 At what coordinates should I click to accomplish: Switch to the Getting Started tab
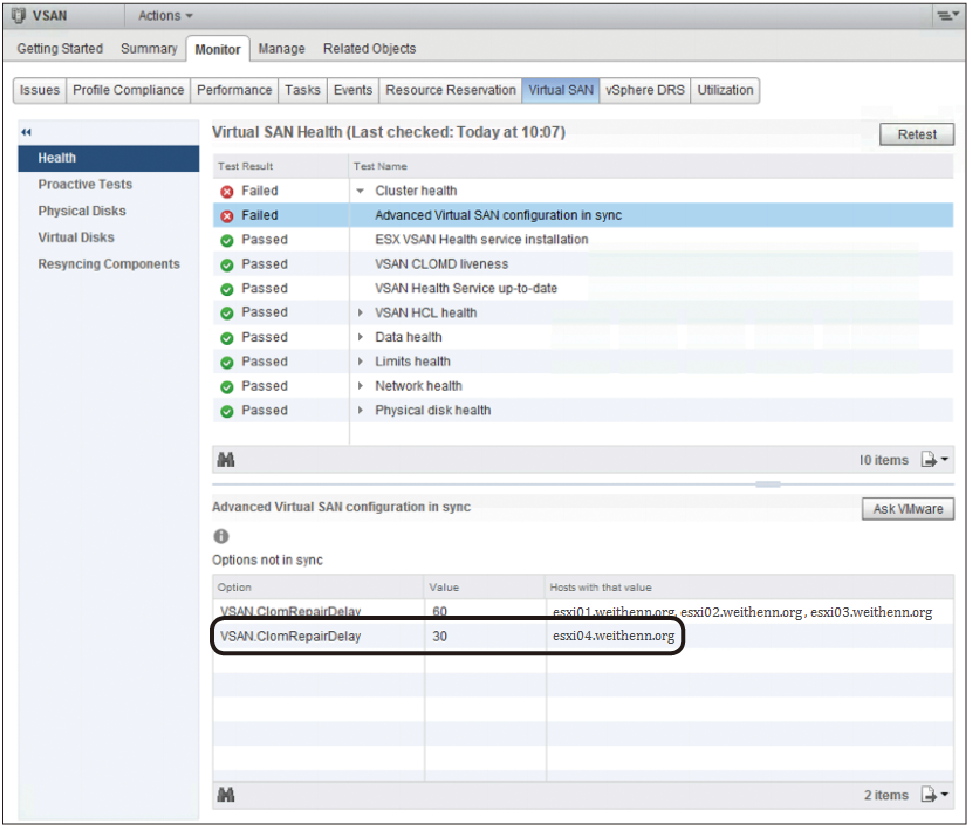coord(60,49)
